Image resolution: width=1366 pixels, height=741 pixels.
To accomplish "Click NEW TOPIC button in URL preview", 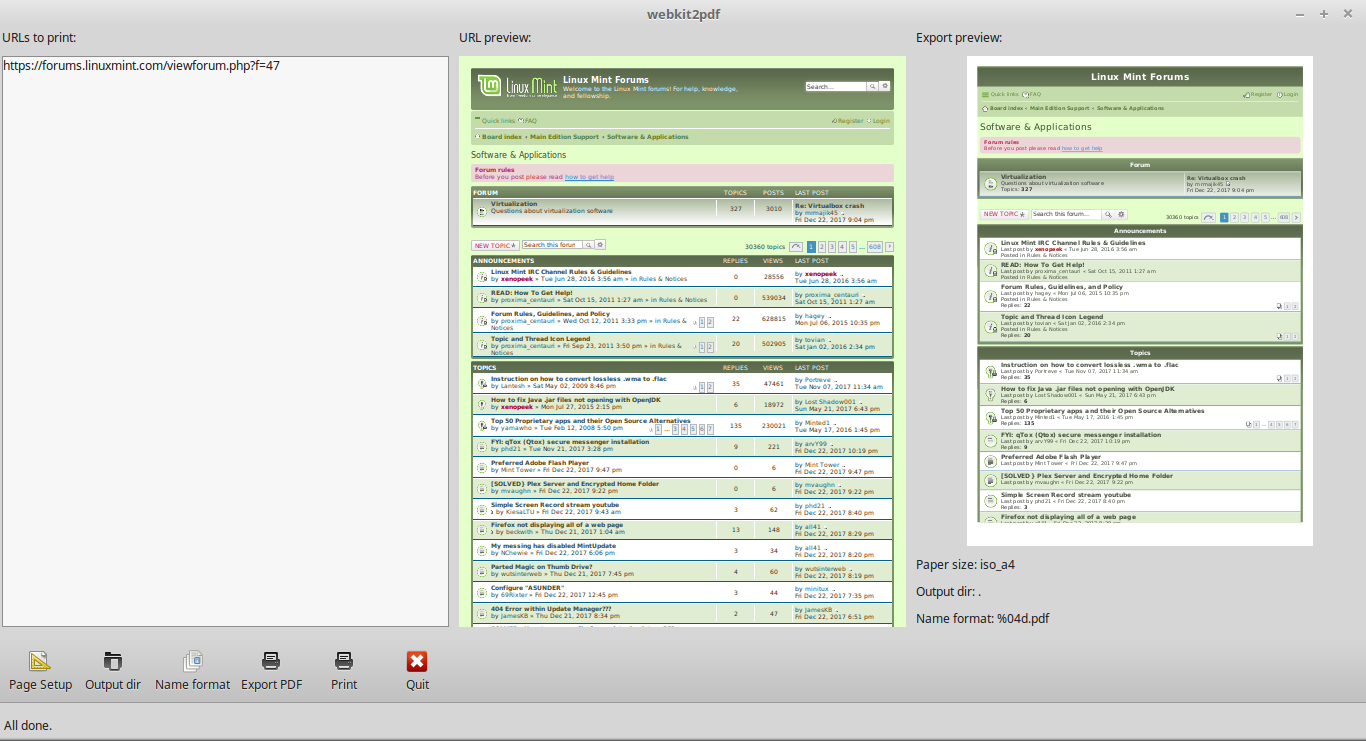I will (x=495, y=245).
